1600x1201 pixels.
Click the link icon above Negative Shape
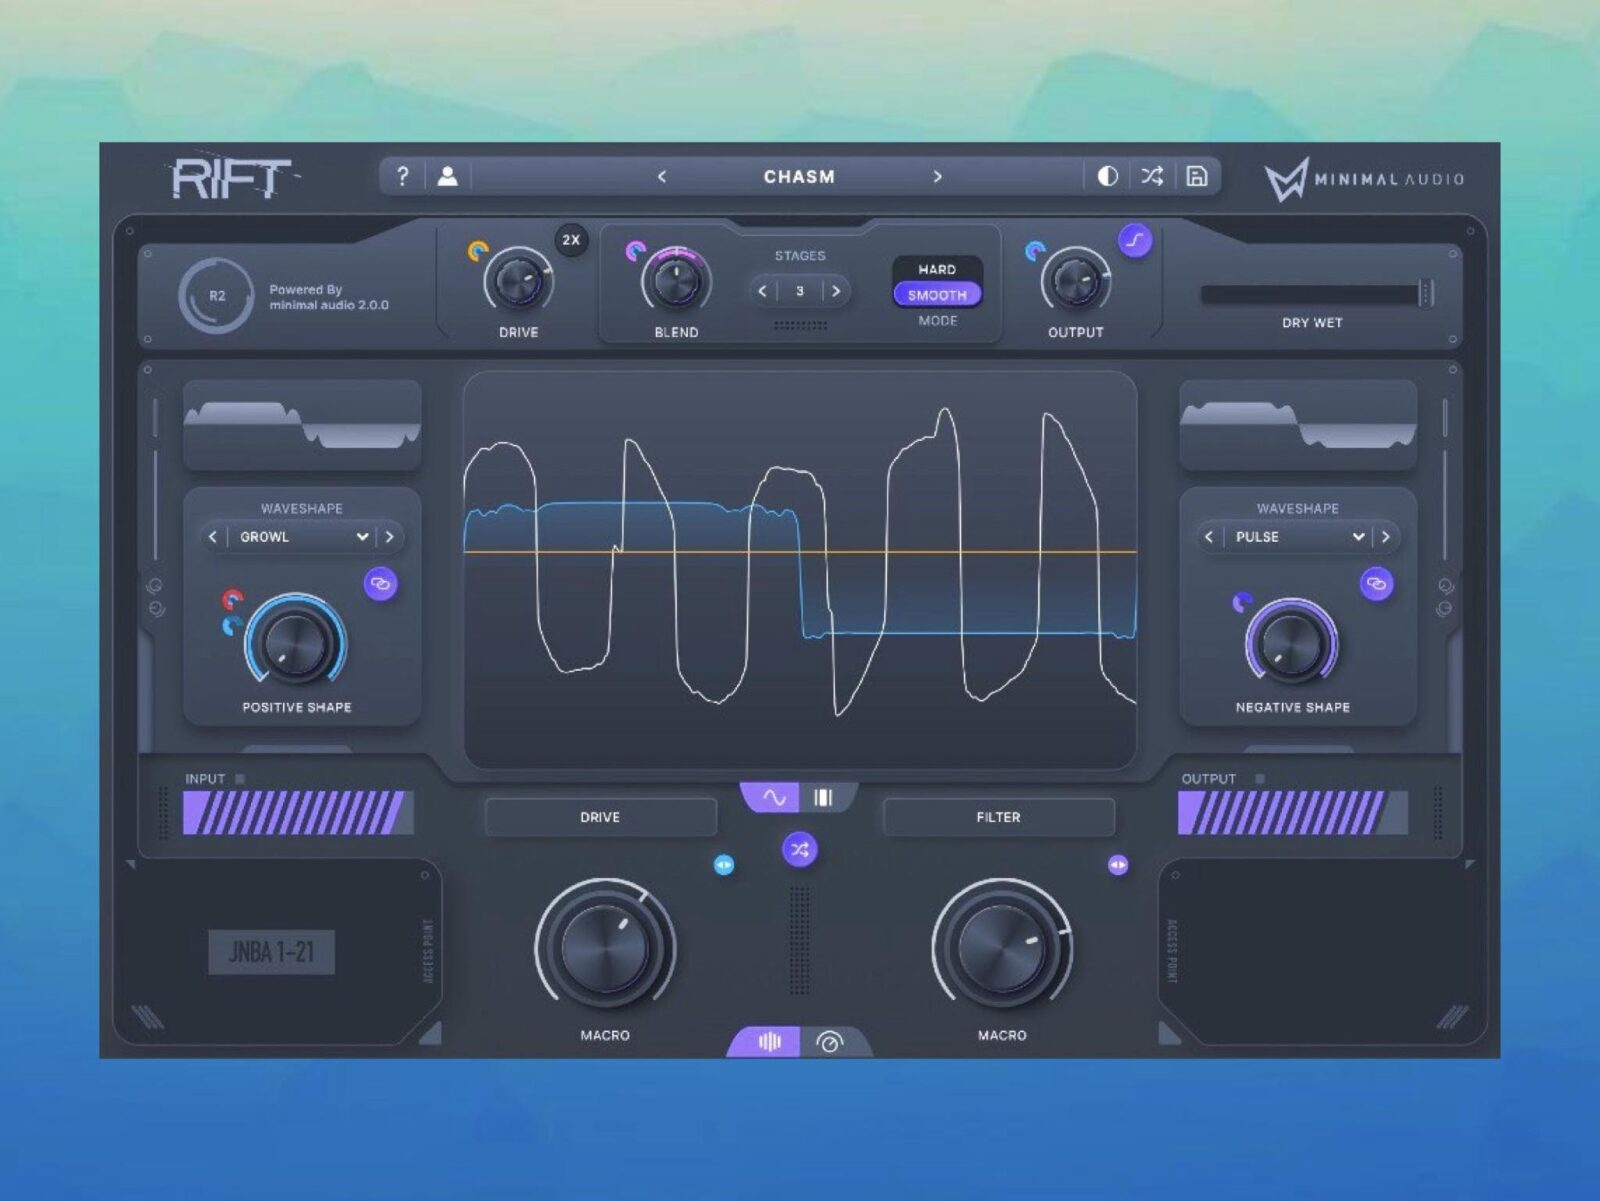tap(1376, 584)
